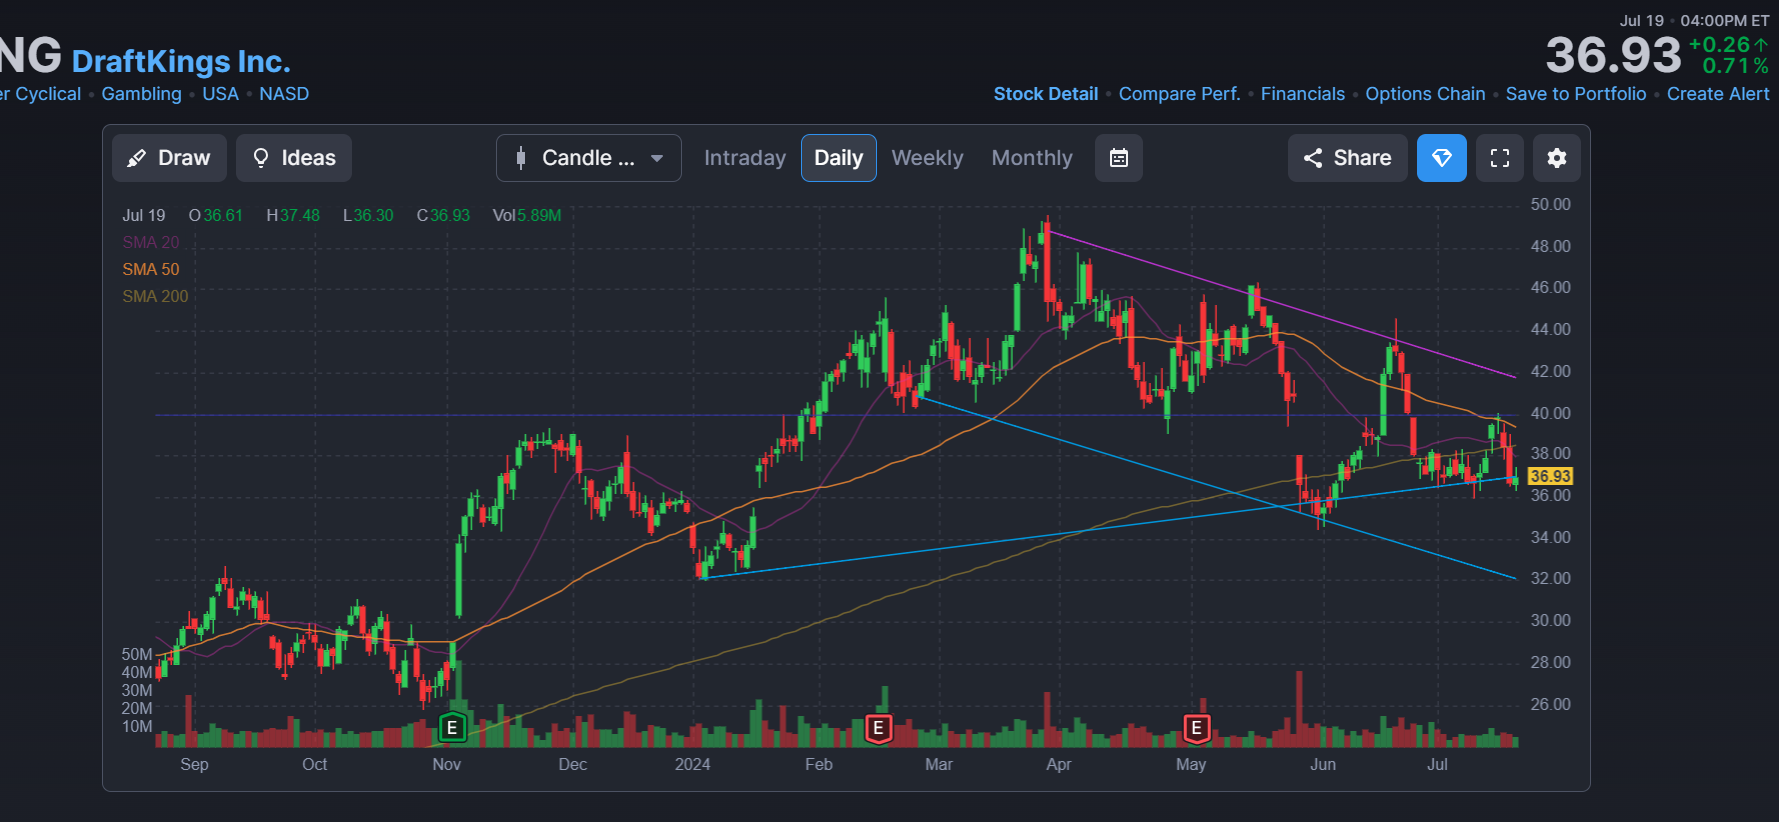Click Create Alert link
The height and width of the screenshot is (822, 1779).
coord(1718,94)
